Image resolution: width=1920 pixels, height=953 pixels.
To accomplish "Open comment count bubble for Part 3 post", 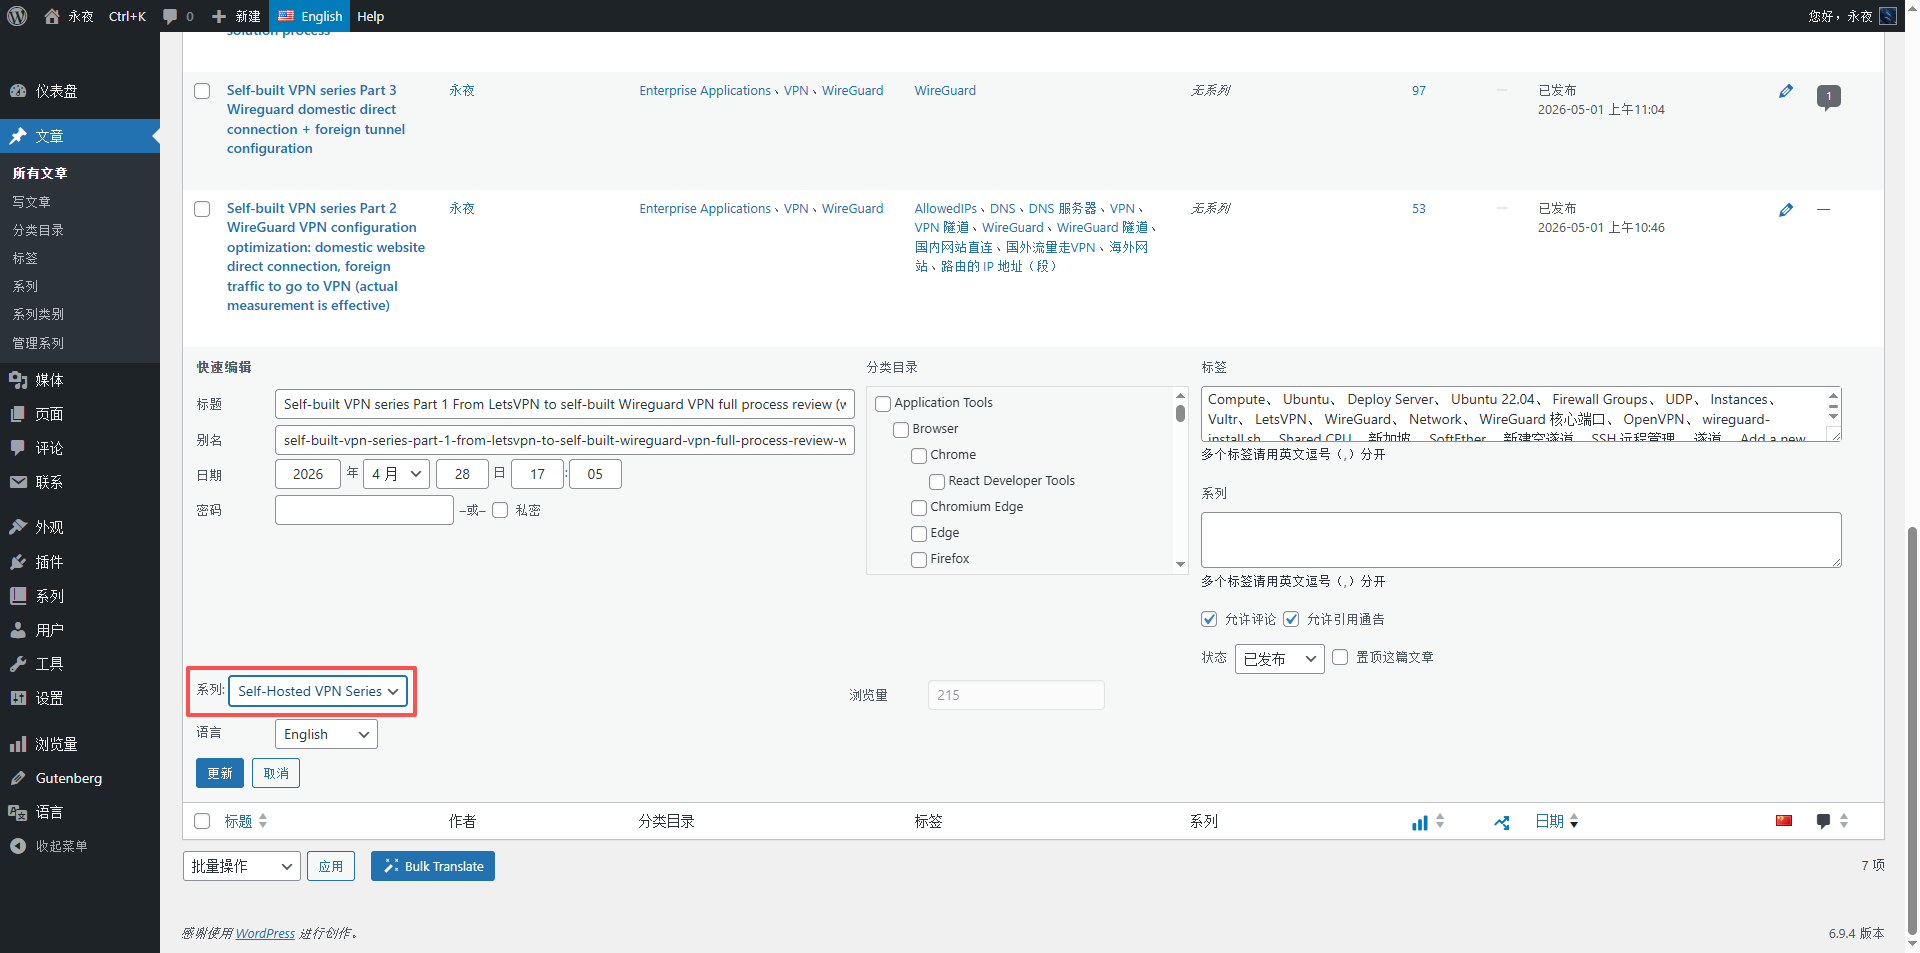I will pyautogui.click(x=1828, y=97).
